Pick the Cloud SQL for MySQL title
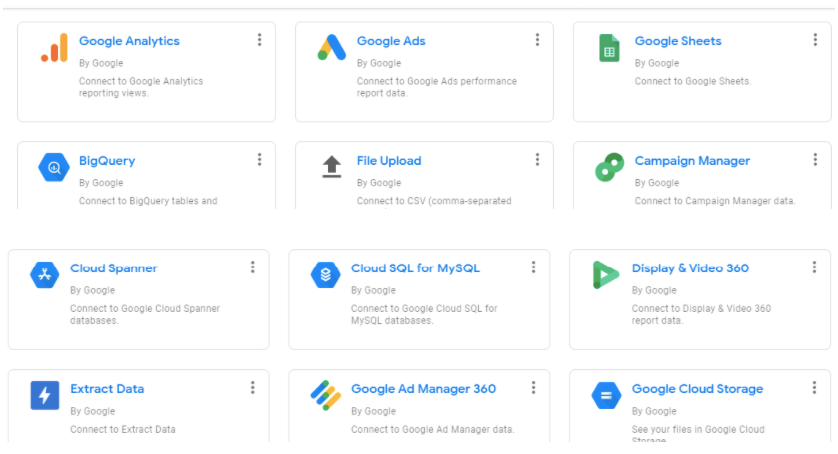This screenshot has height=454, width=838. 415,268
